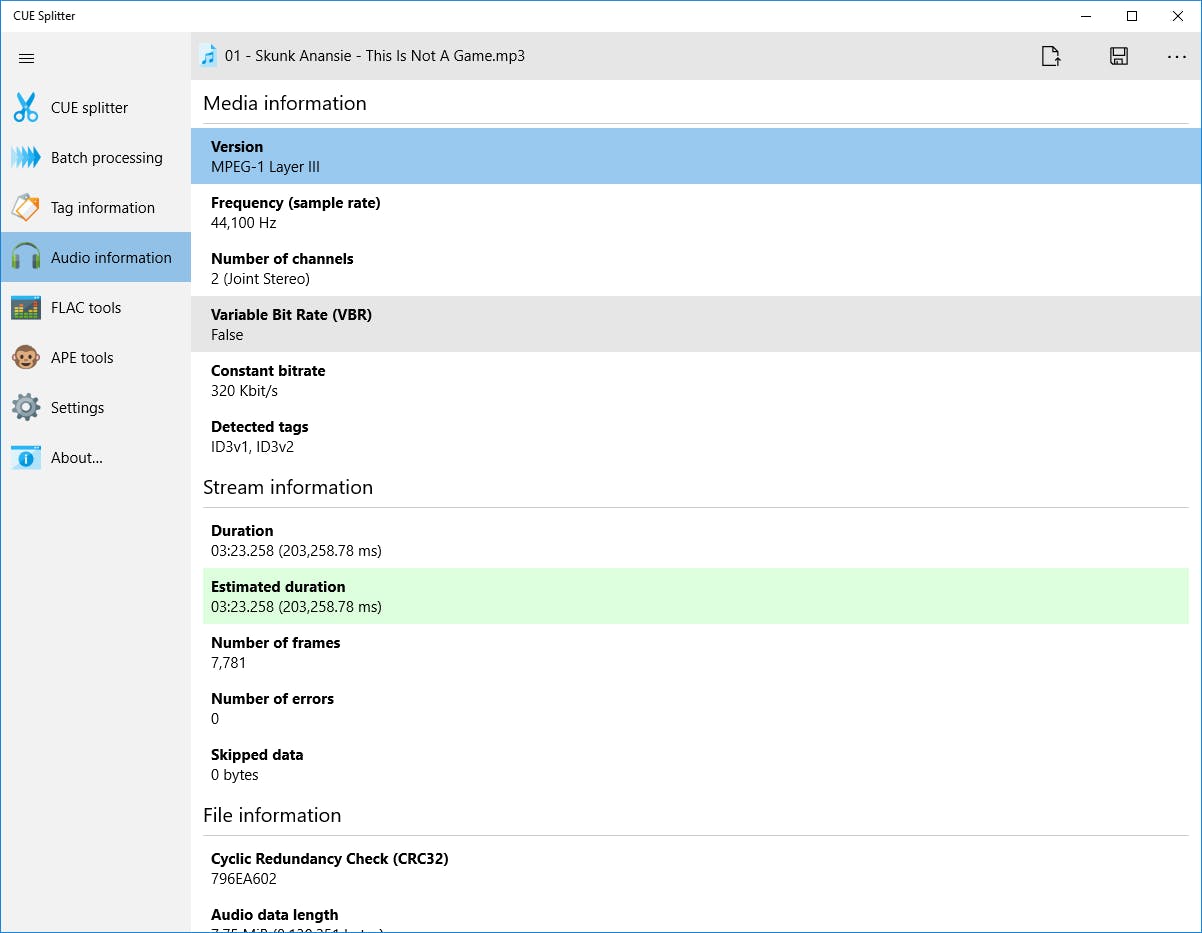Click the Audio information headphones icon
The height and width of the screenshot is (933, 1202).
(26, 258)
